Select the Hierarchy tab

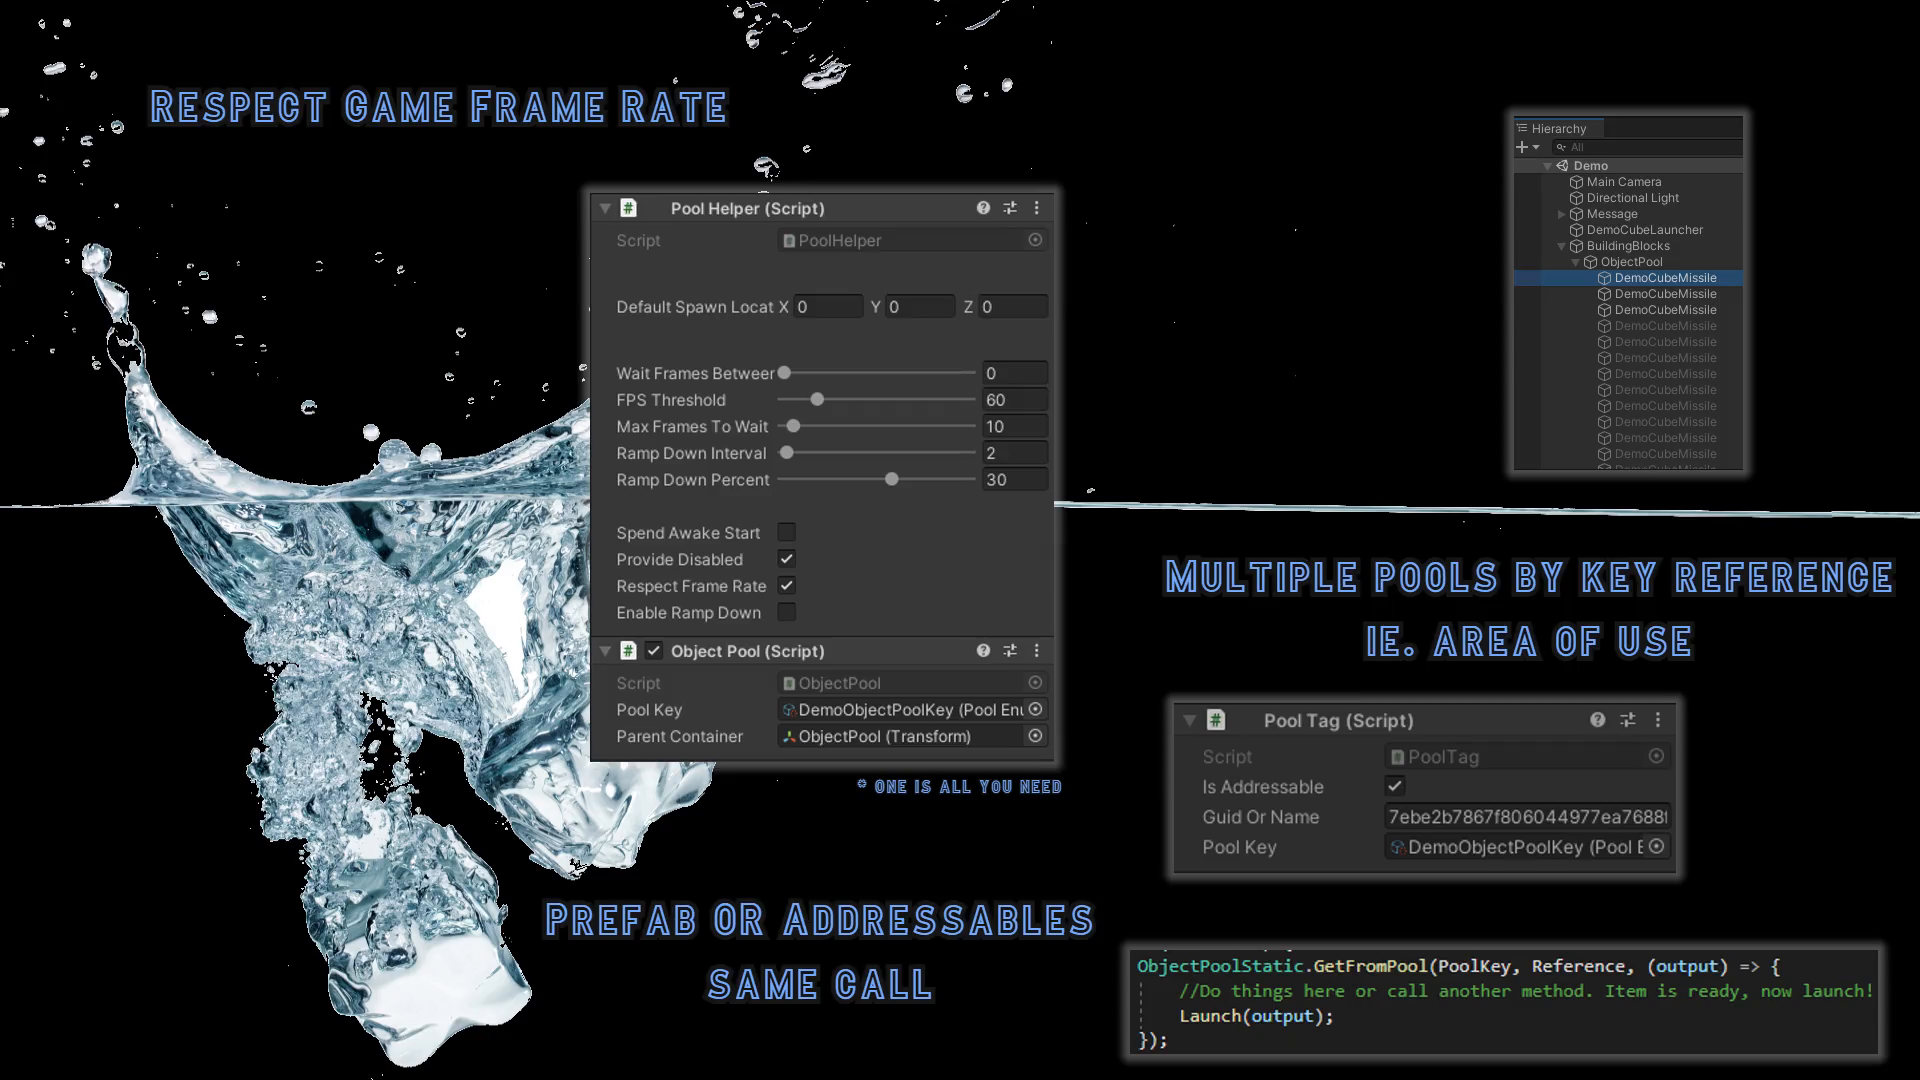[x=1558, y=128]
